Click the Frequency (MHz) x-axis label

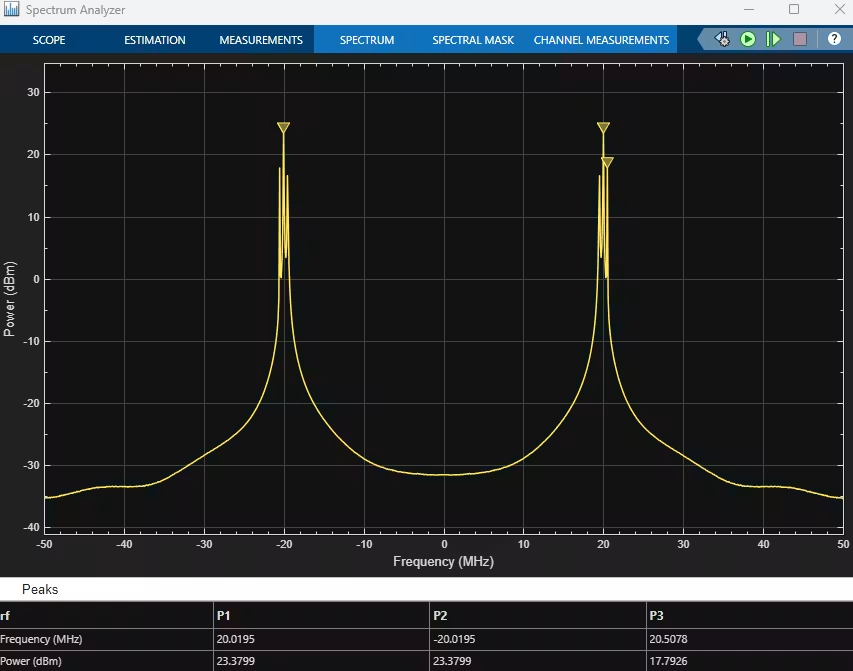point(443,561)
